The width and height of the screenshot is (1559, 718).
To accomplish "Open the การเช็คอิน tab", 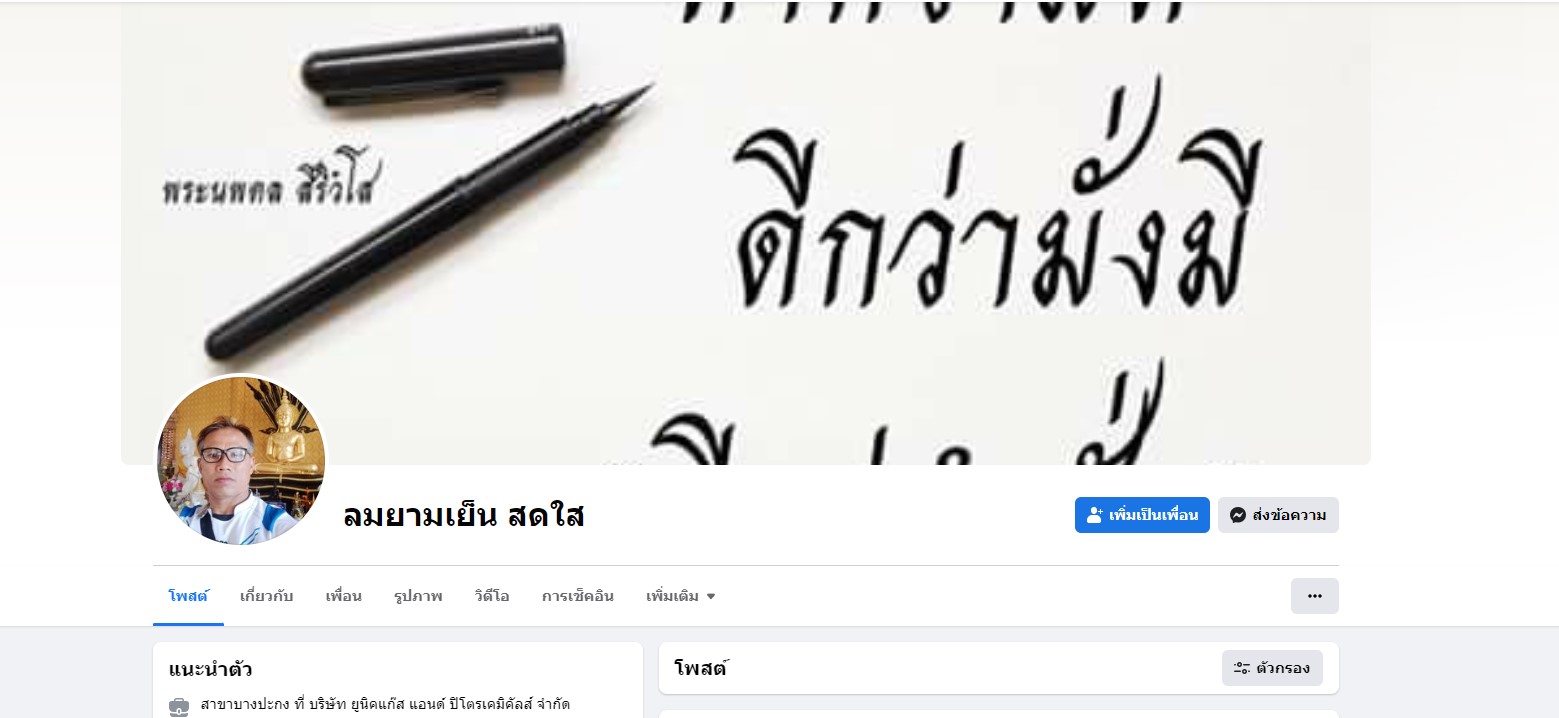I will tap(578, 596).
